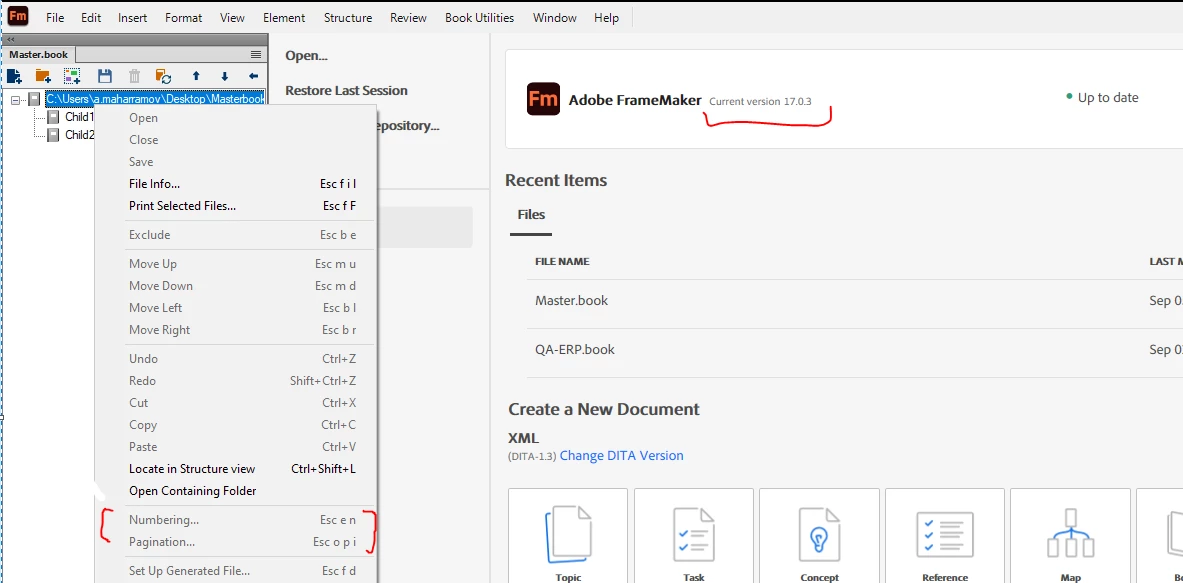Click Numbering in the context menu
Viewport: 1183px width, 583px height.
235,520
